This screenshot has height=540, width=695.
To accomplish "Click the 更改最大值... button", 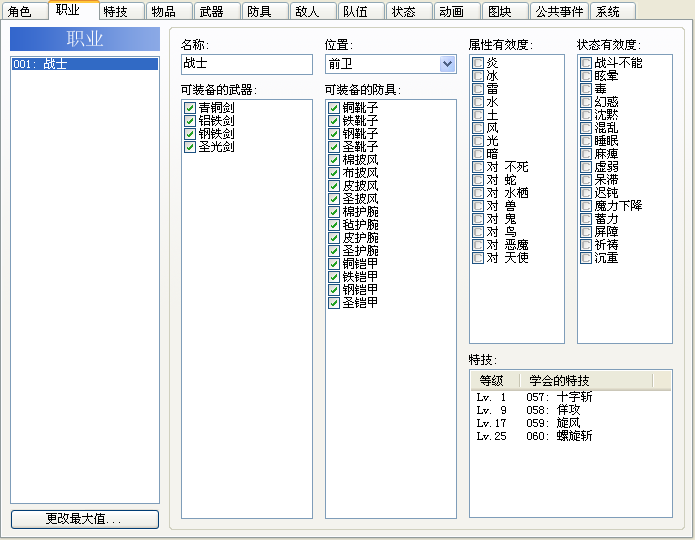I will pos(85,519).
